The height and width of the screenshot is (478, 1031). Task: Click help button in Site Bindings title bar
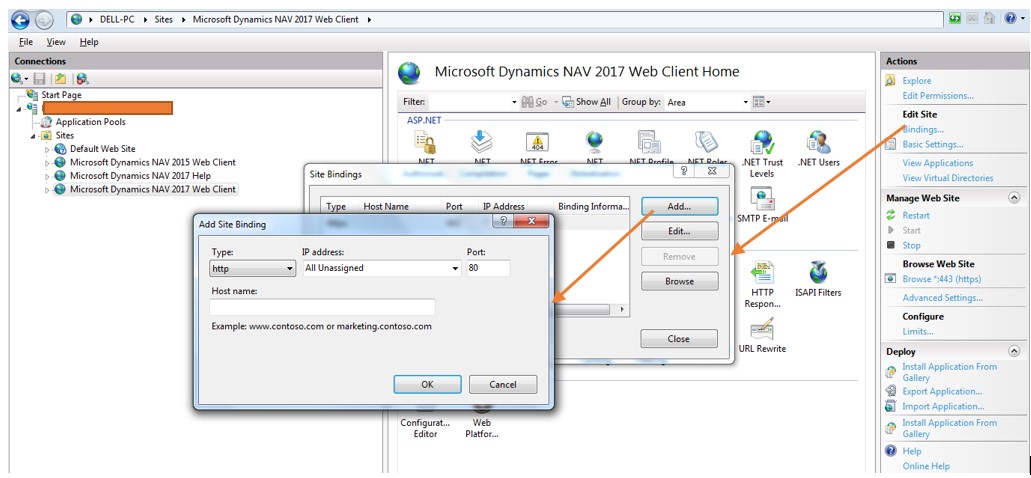click(684, 170)
